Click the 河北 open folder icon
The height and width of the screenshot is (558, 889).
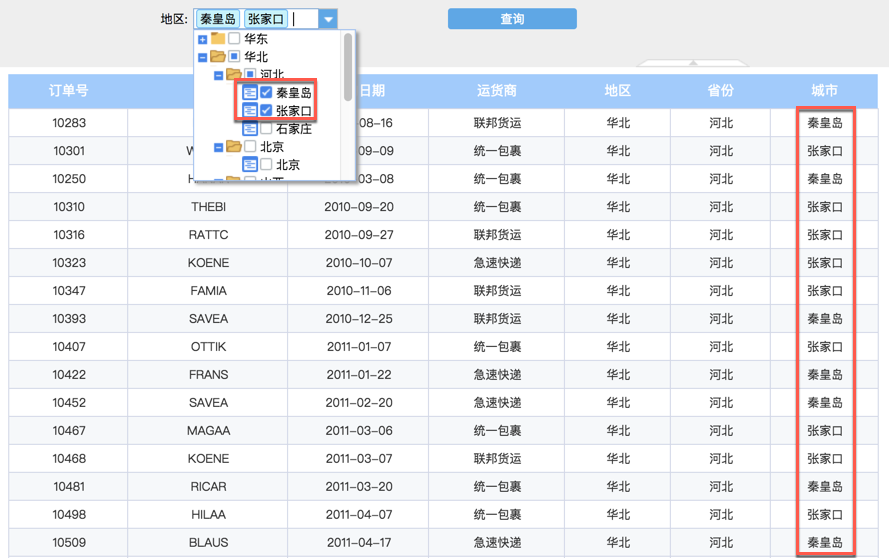234,74
